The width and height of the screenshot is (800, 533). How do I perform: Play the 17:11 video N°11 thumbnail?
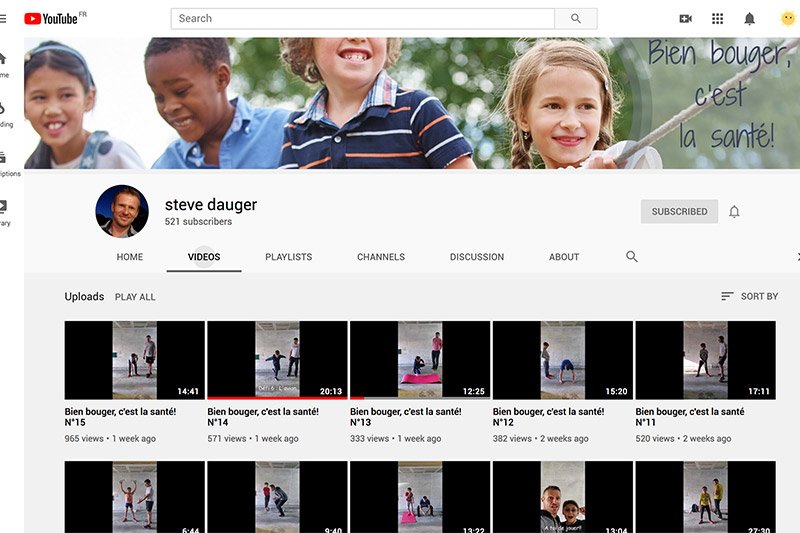pos(706,360)
